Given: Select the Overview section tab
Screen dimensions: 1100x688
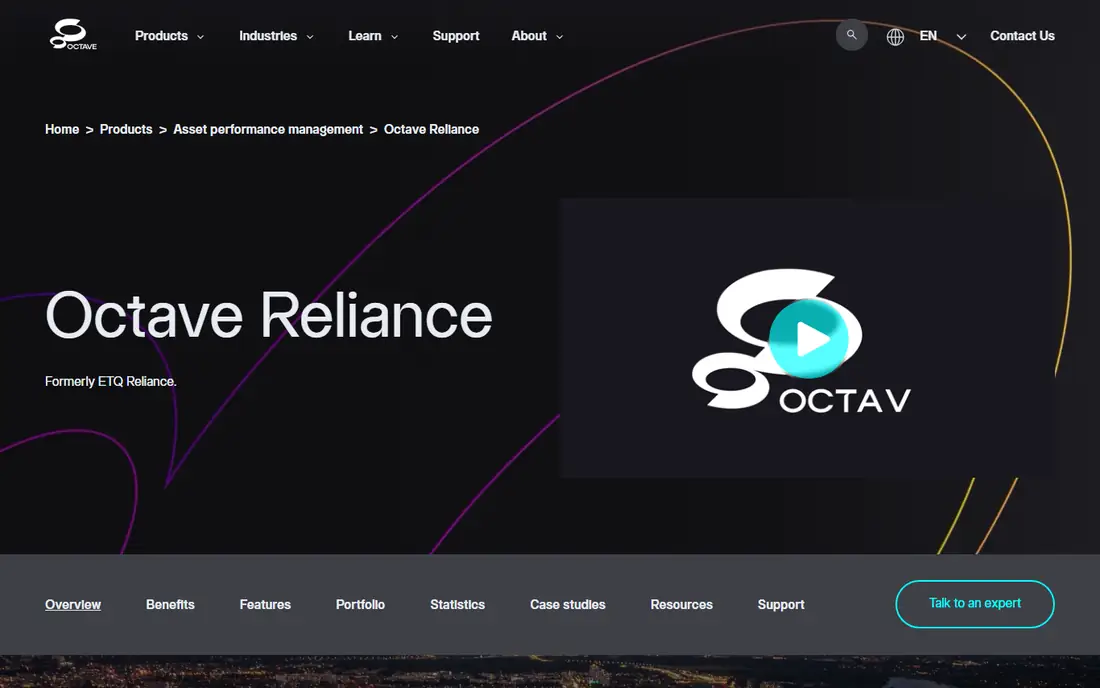Looking at the screenshot, I should tap(73, 605).
